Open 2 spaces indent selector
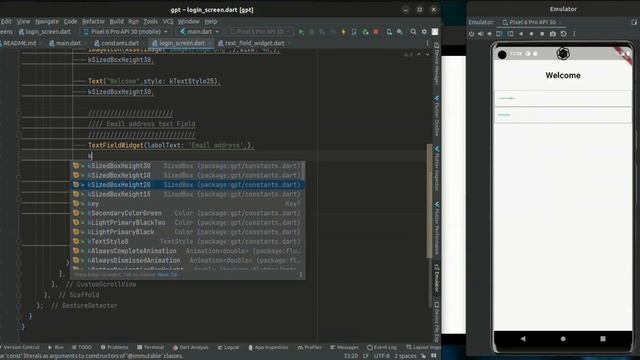Image resolution: width=640 pixels, height=360 pixels. pyautogui.click(x=405, y=356)
